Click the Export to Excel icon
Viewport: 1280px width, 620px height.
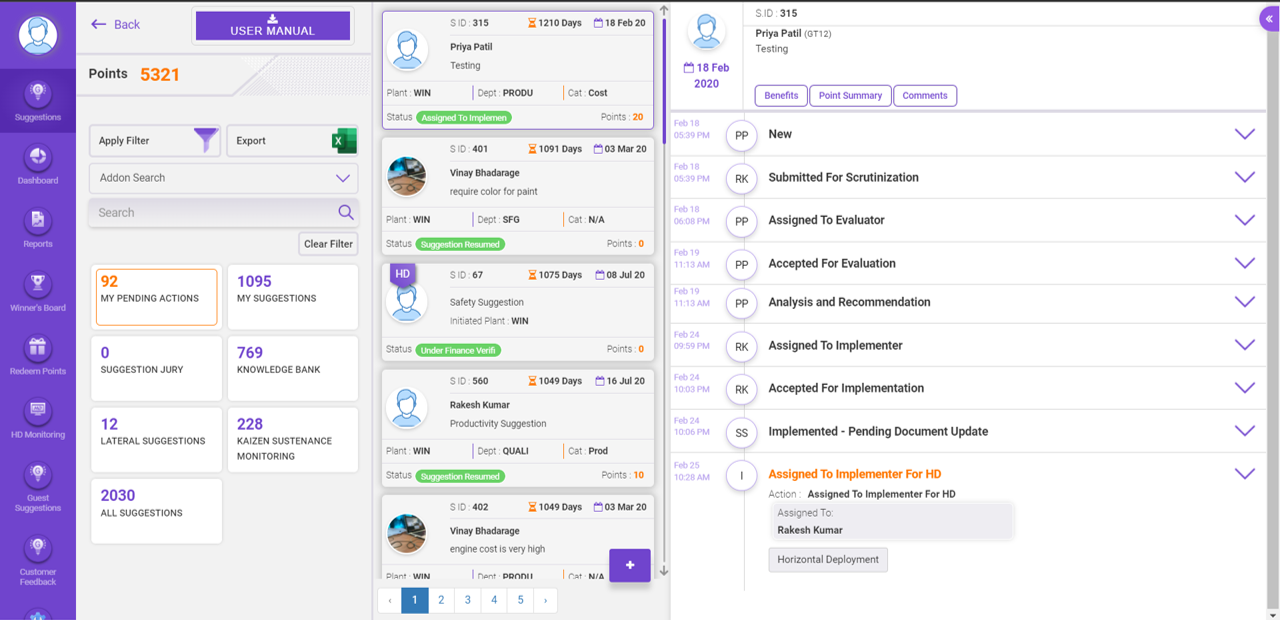pos(345,140)
